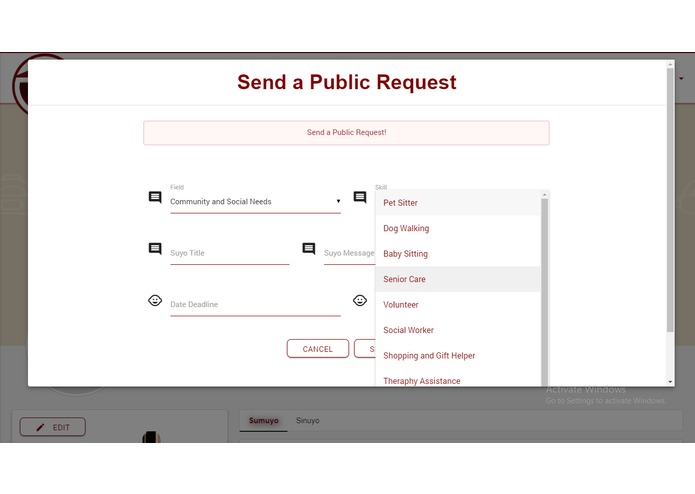Click the dialog scrollbar thumb
The image size is (695, 494).
(x=670, y=199)
